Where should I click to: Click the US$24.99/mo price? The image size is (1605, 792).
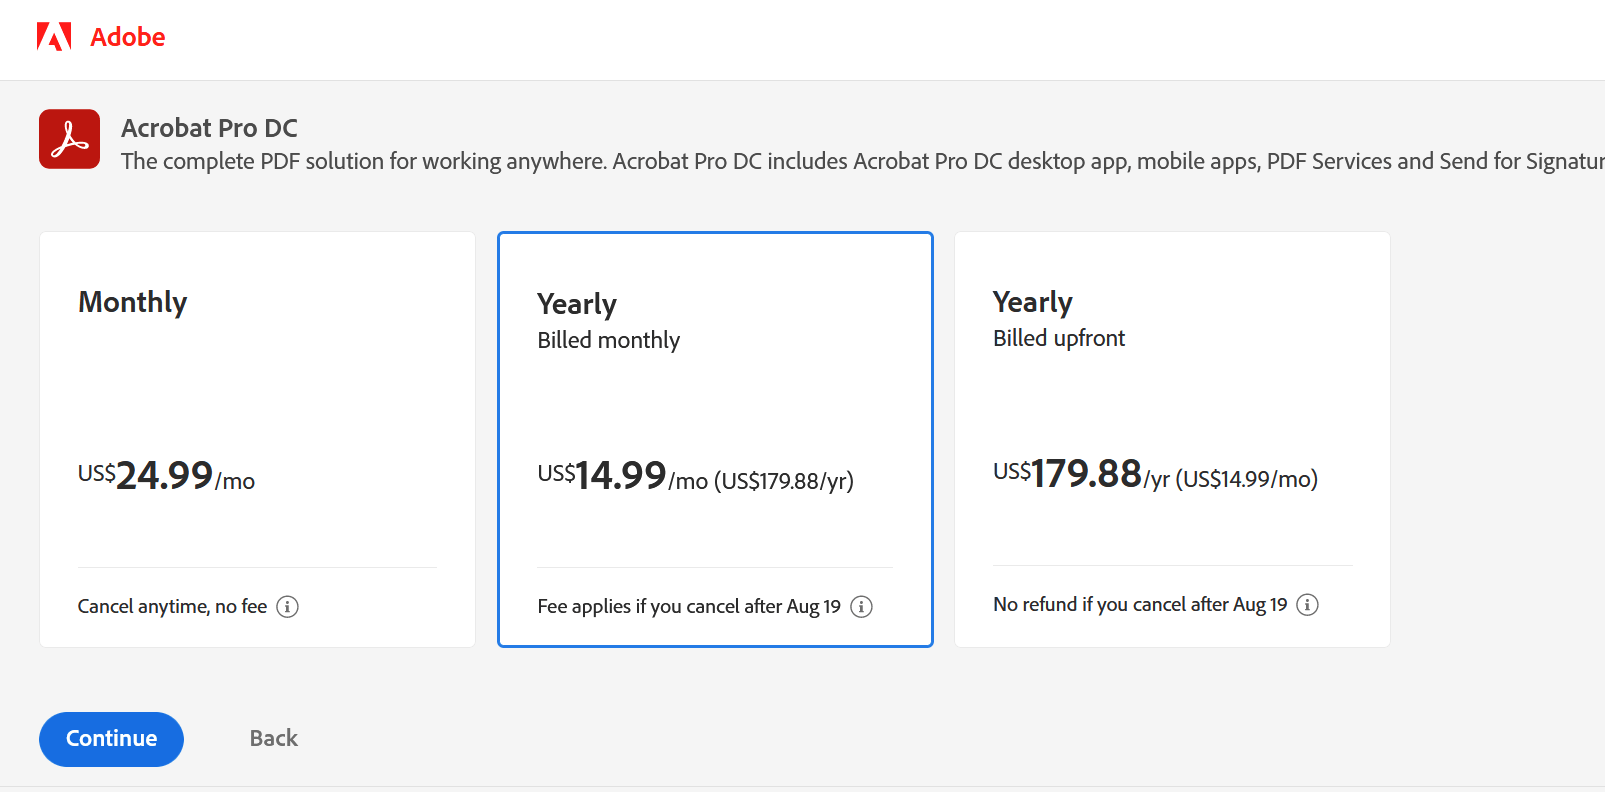click(x=166, y=476)
